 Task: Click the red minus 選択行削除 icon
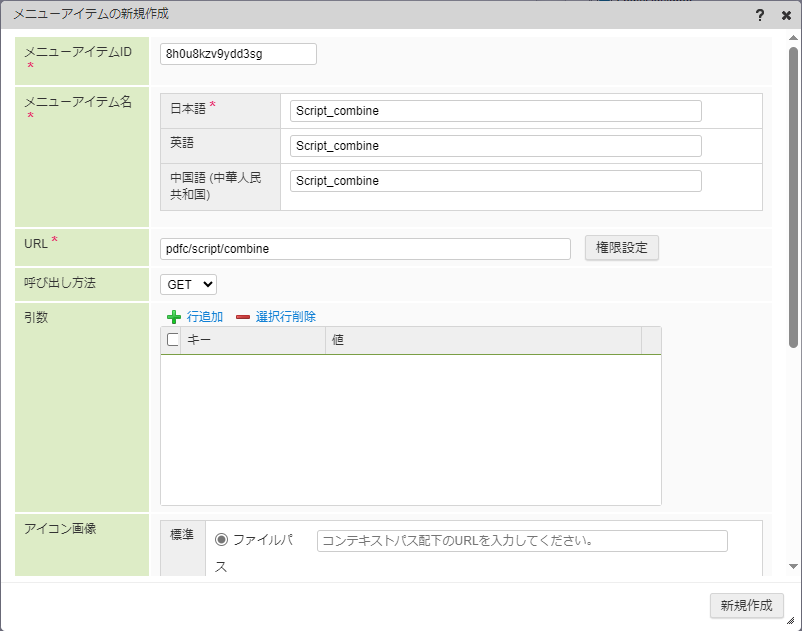point(243,317)
